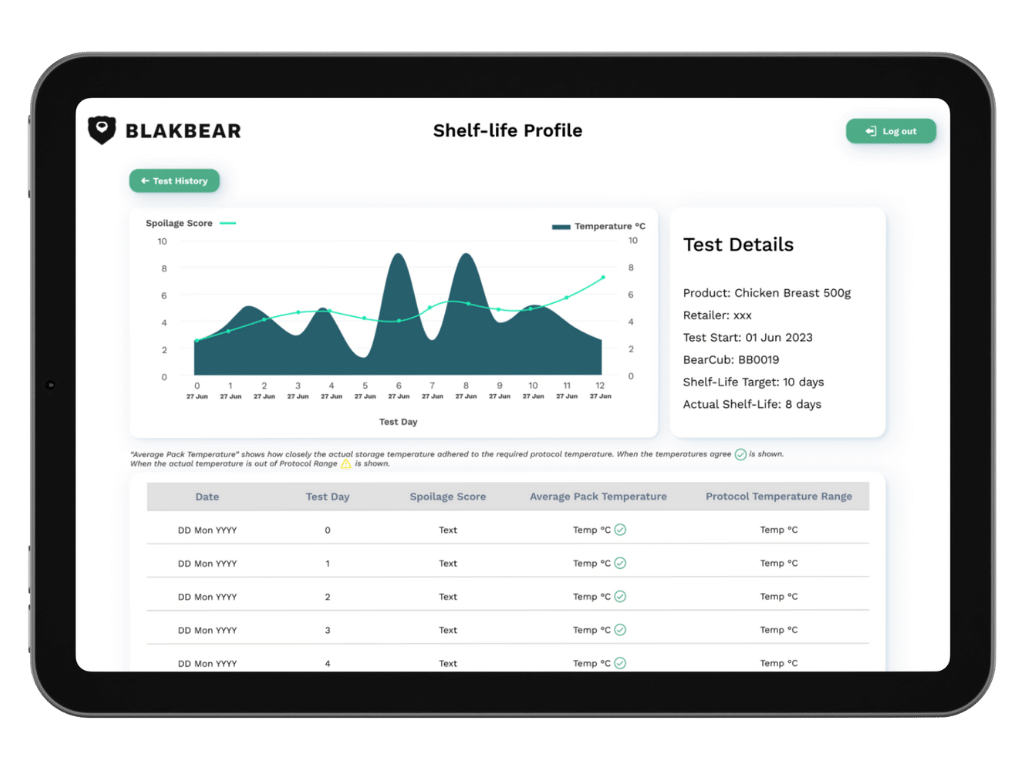Hide the temperature area series via its legend swatch
This screenshot has width=1024, height=768.
(x=560, y=225)
